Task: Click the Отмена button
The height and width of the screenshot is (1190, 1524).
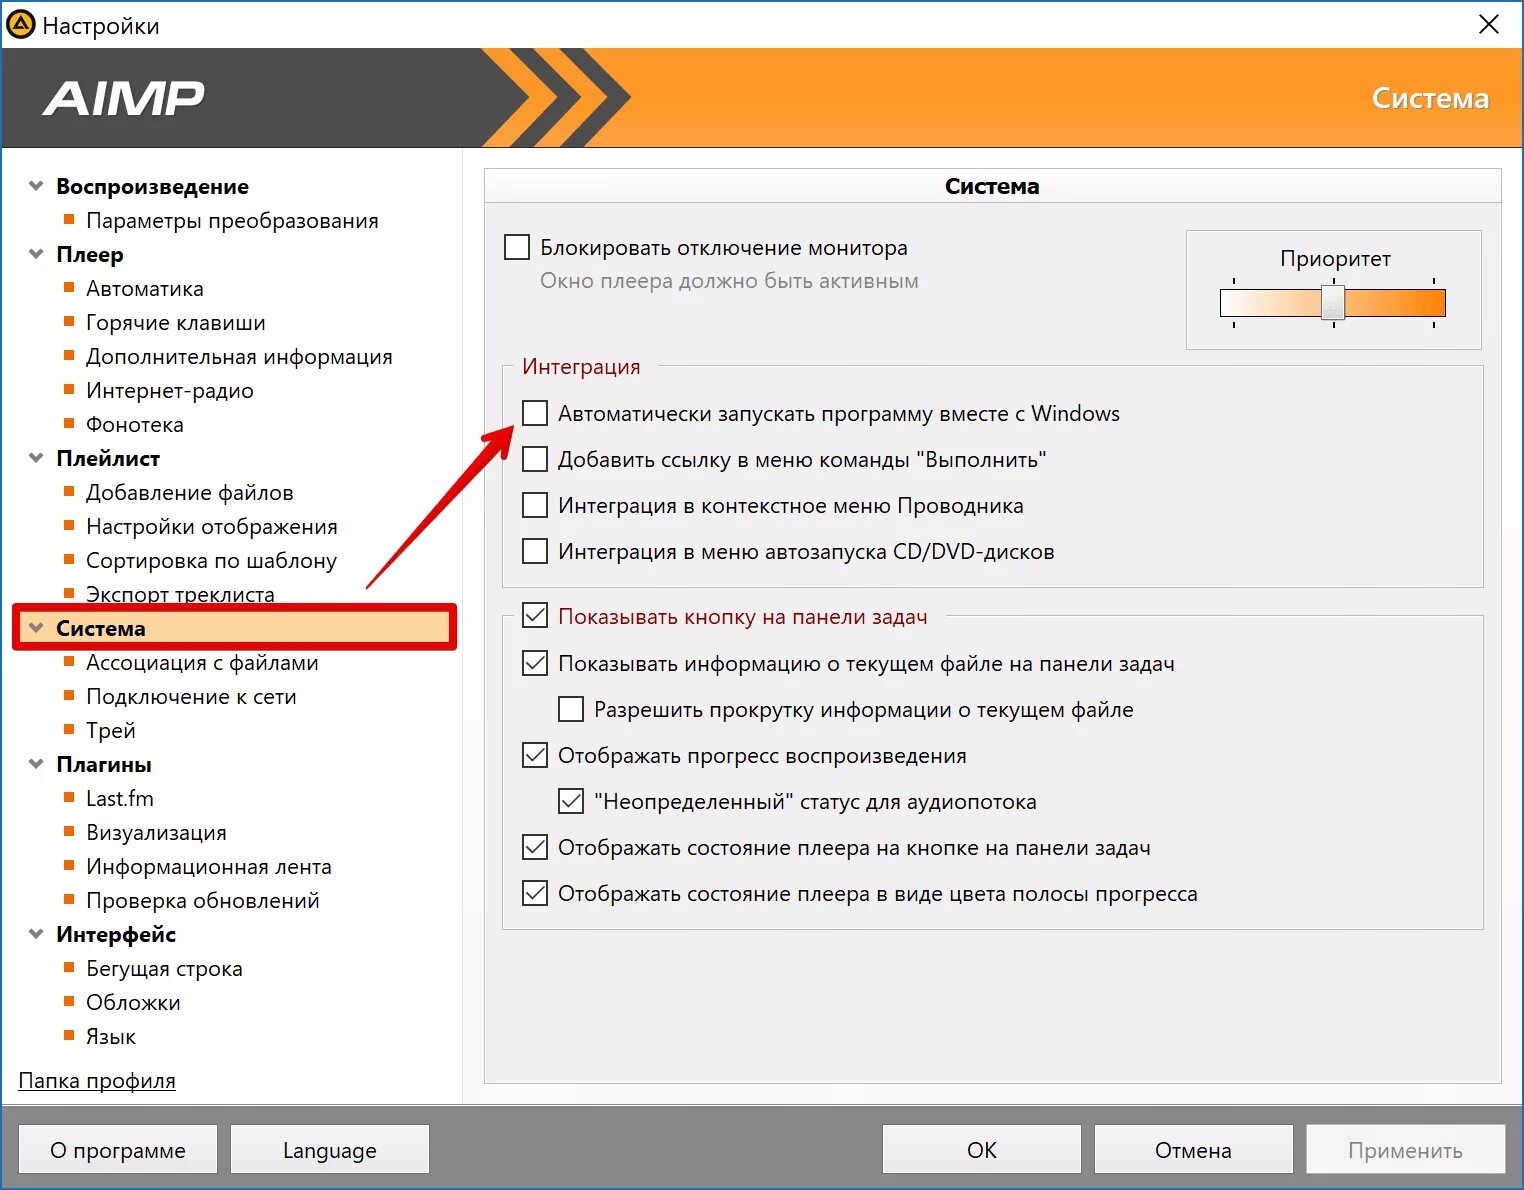Action: point(1193,1149)
